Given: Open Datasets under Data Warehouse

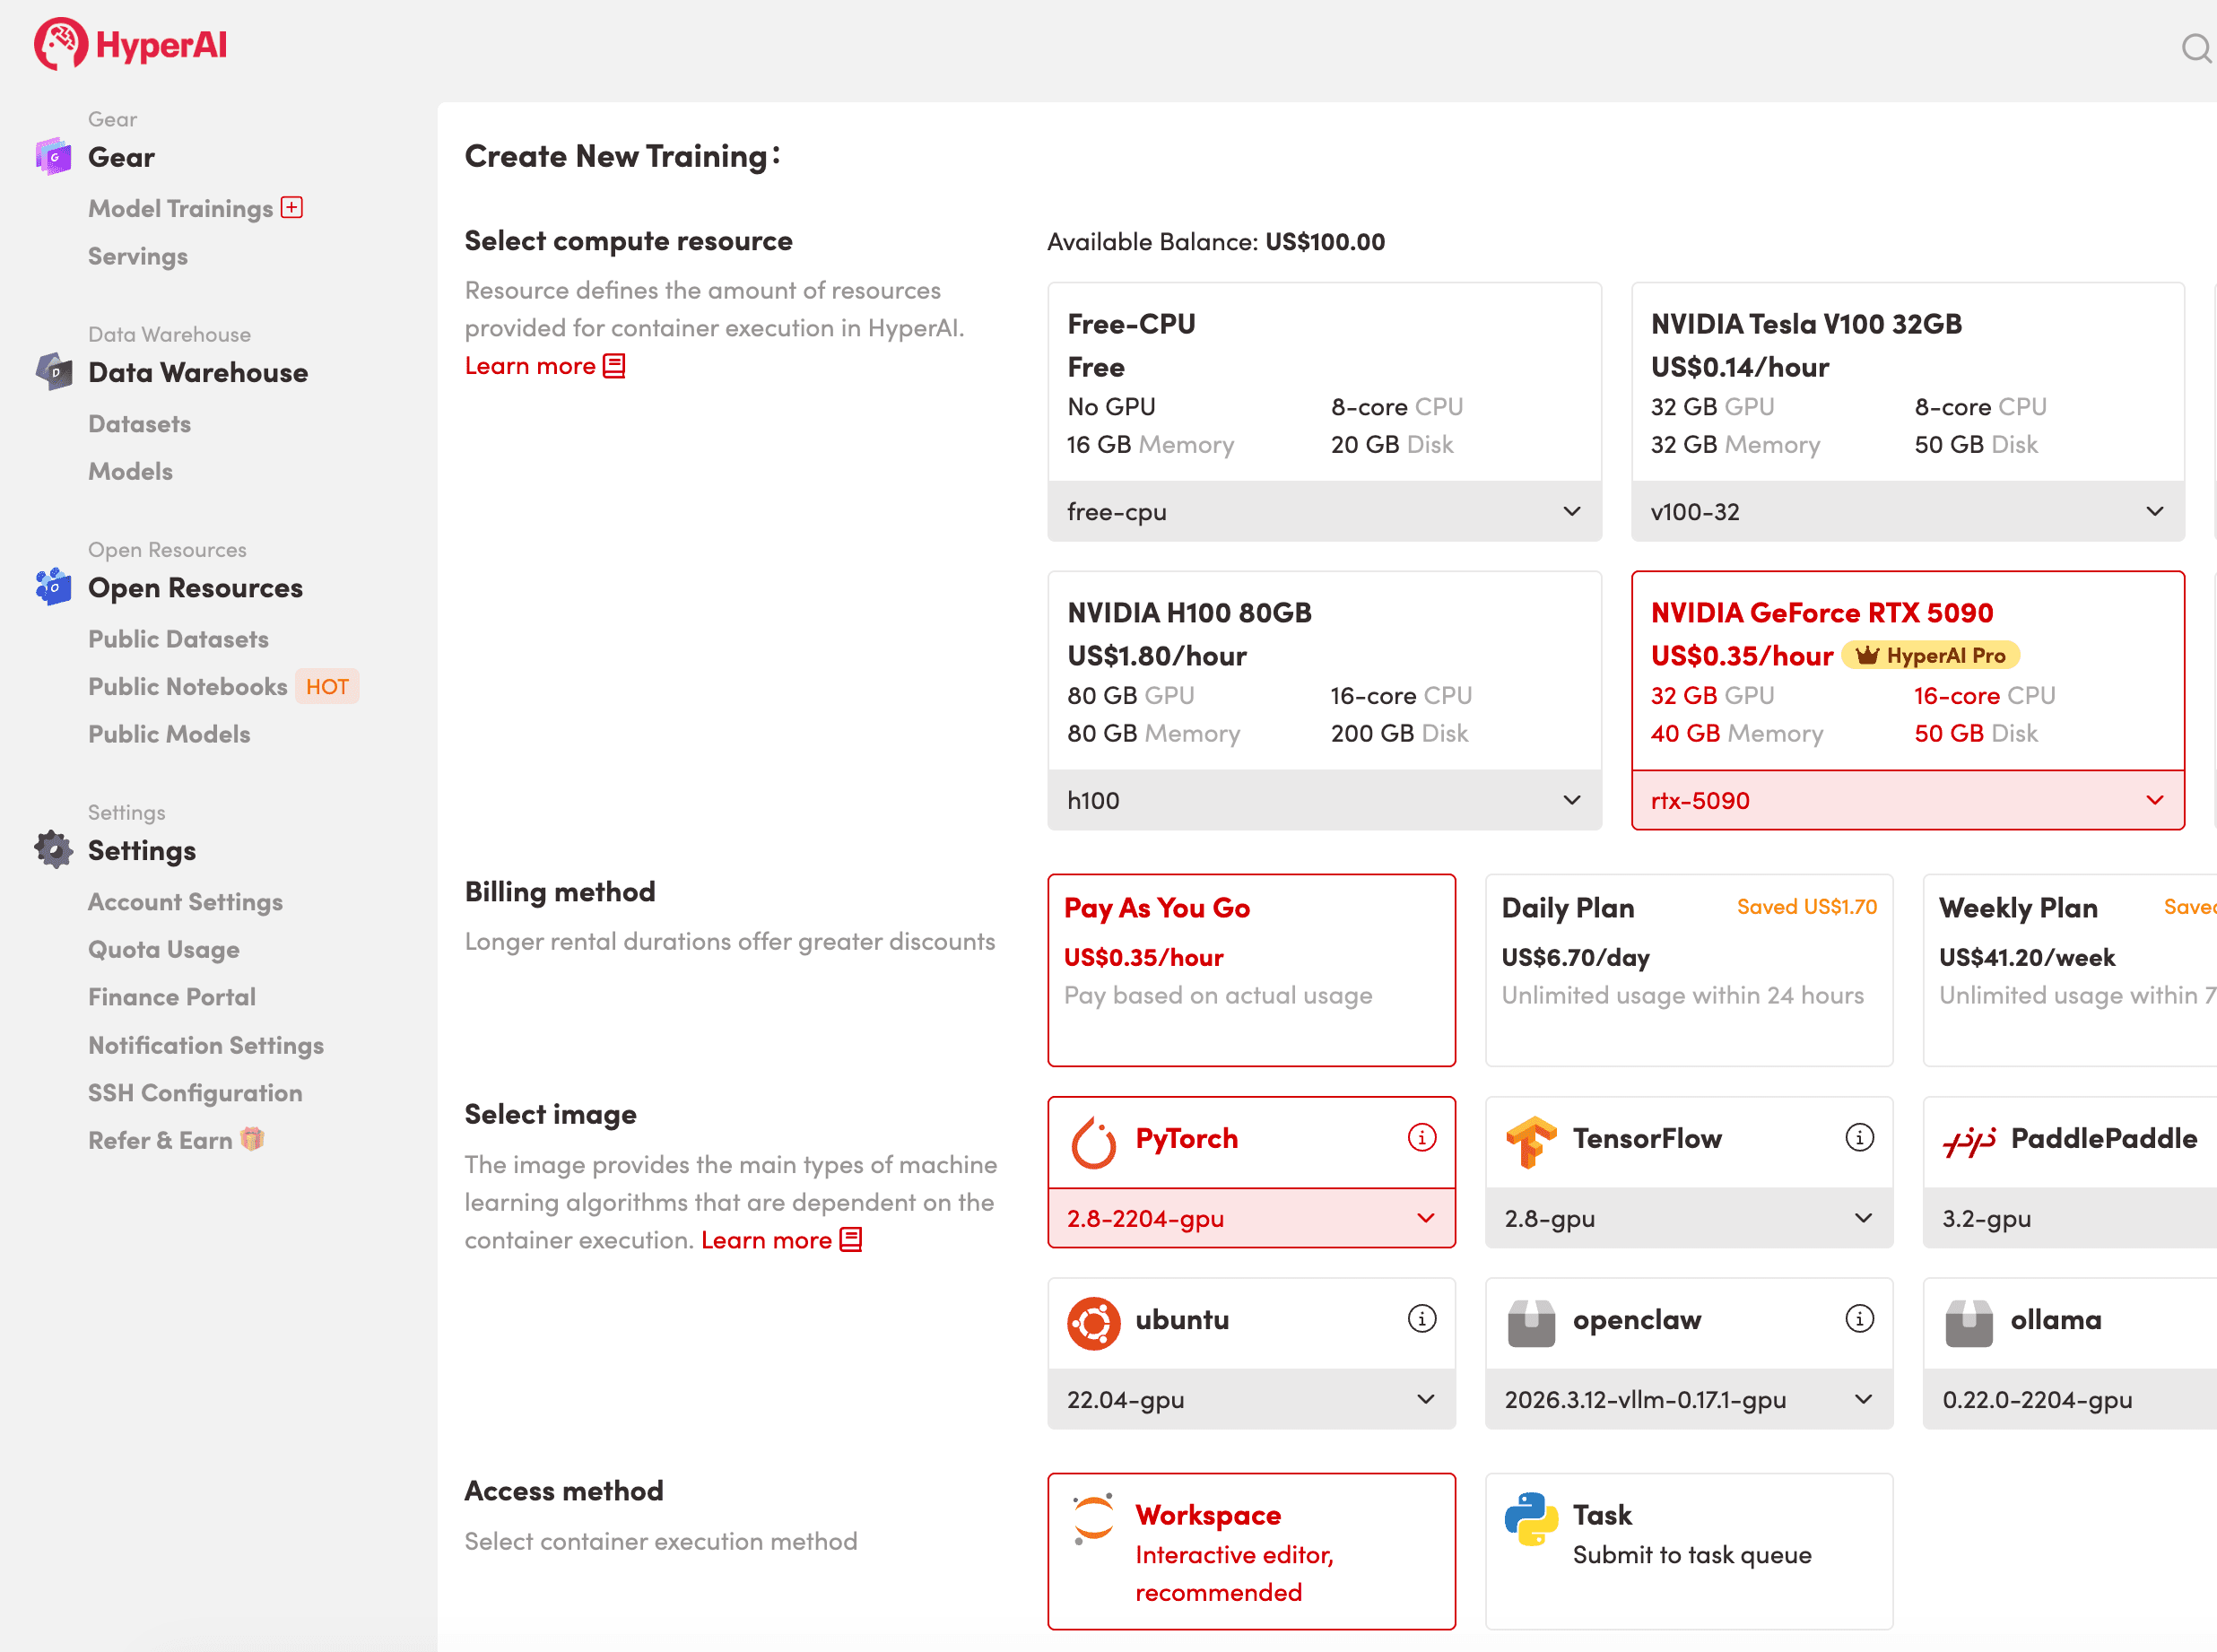Looking at the screenshot, I should [x=139, y=423].
